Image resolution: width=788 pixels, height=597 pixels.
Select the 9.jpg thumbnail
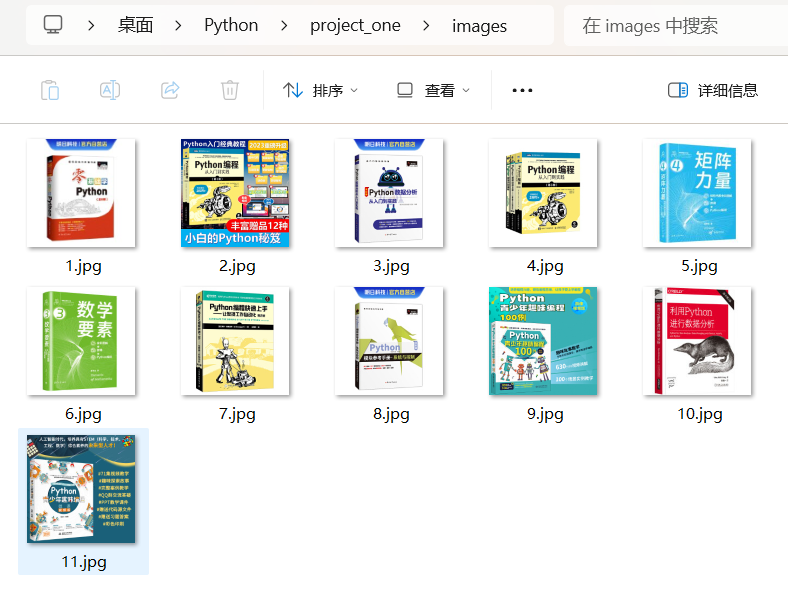click(x=543, y=341)
